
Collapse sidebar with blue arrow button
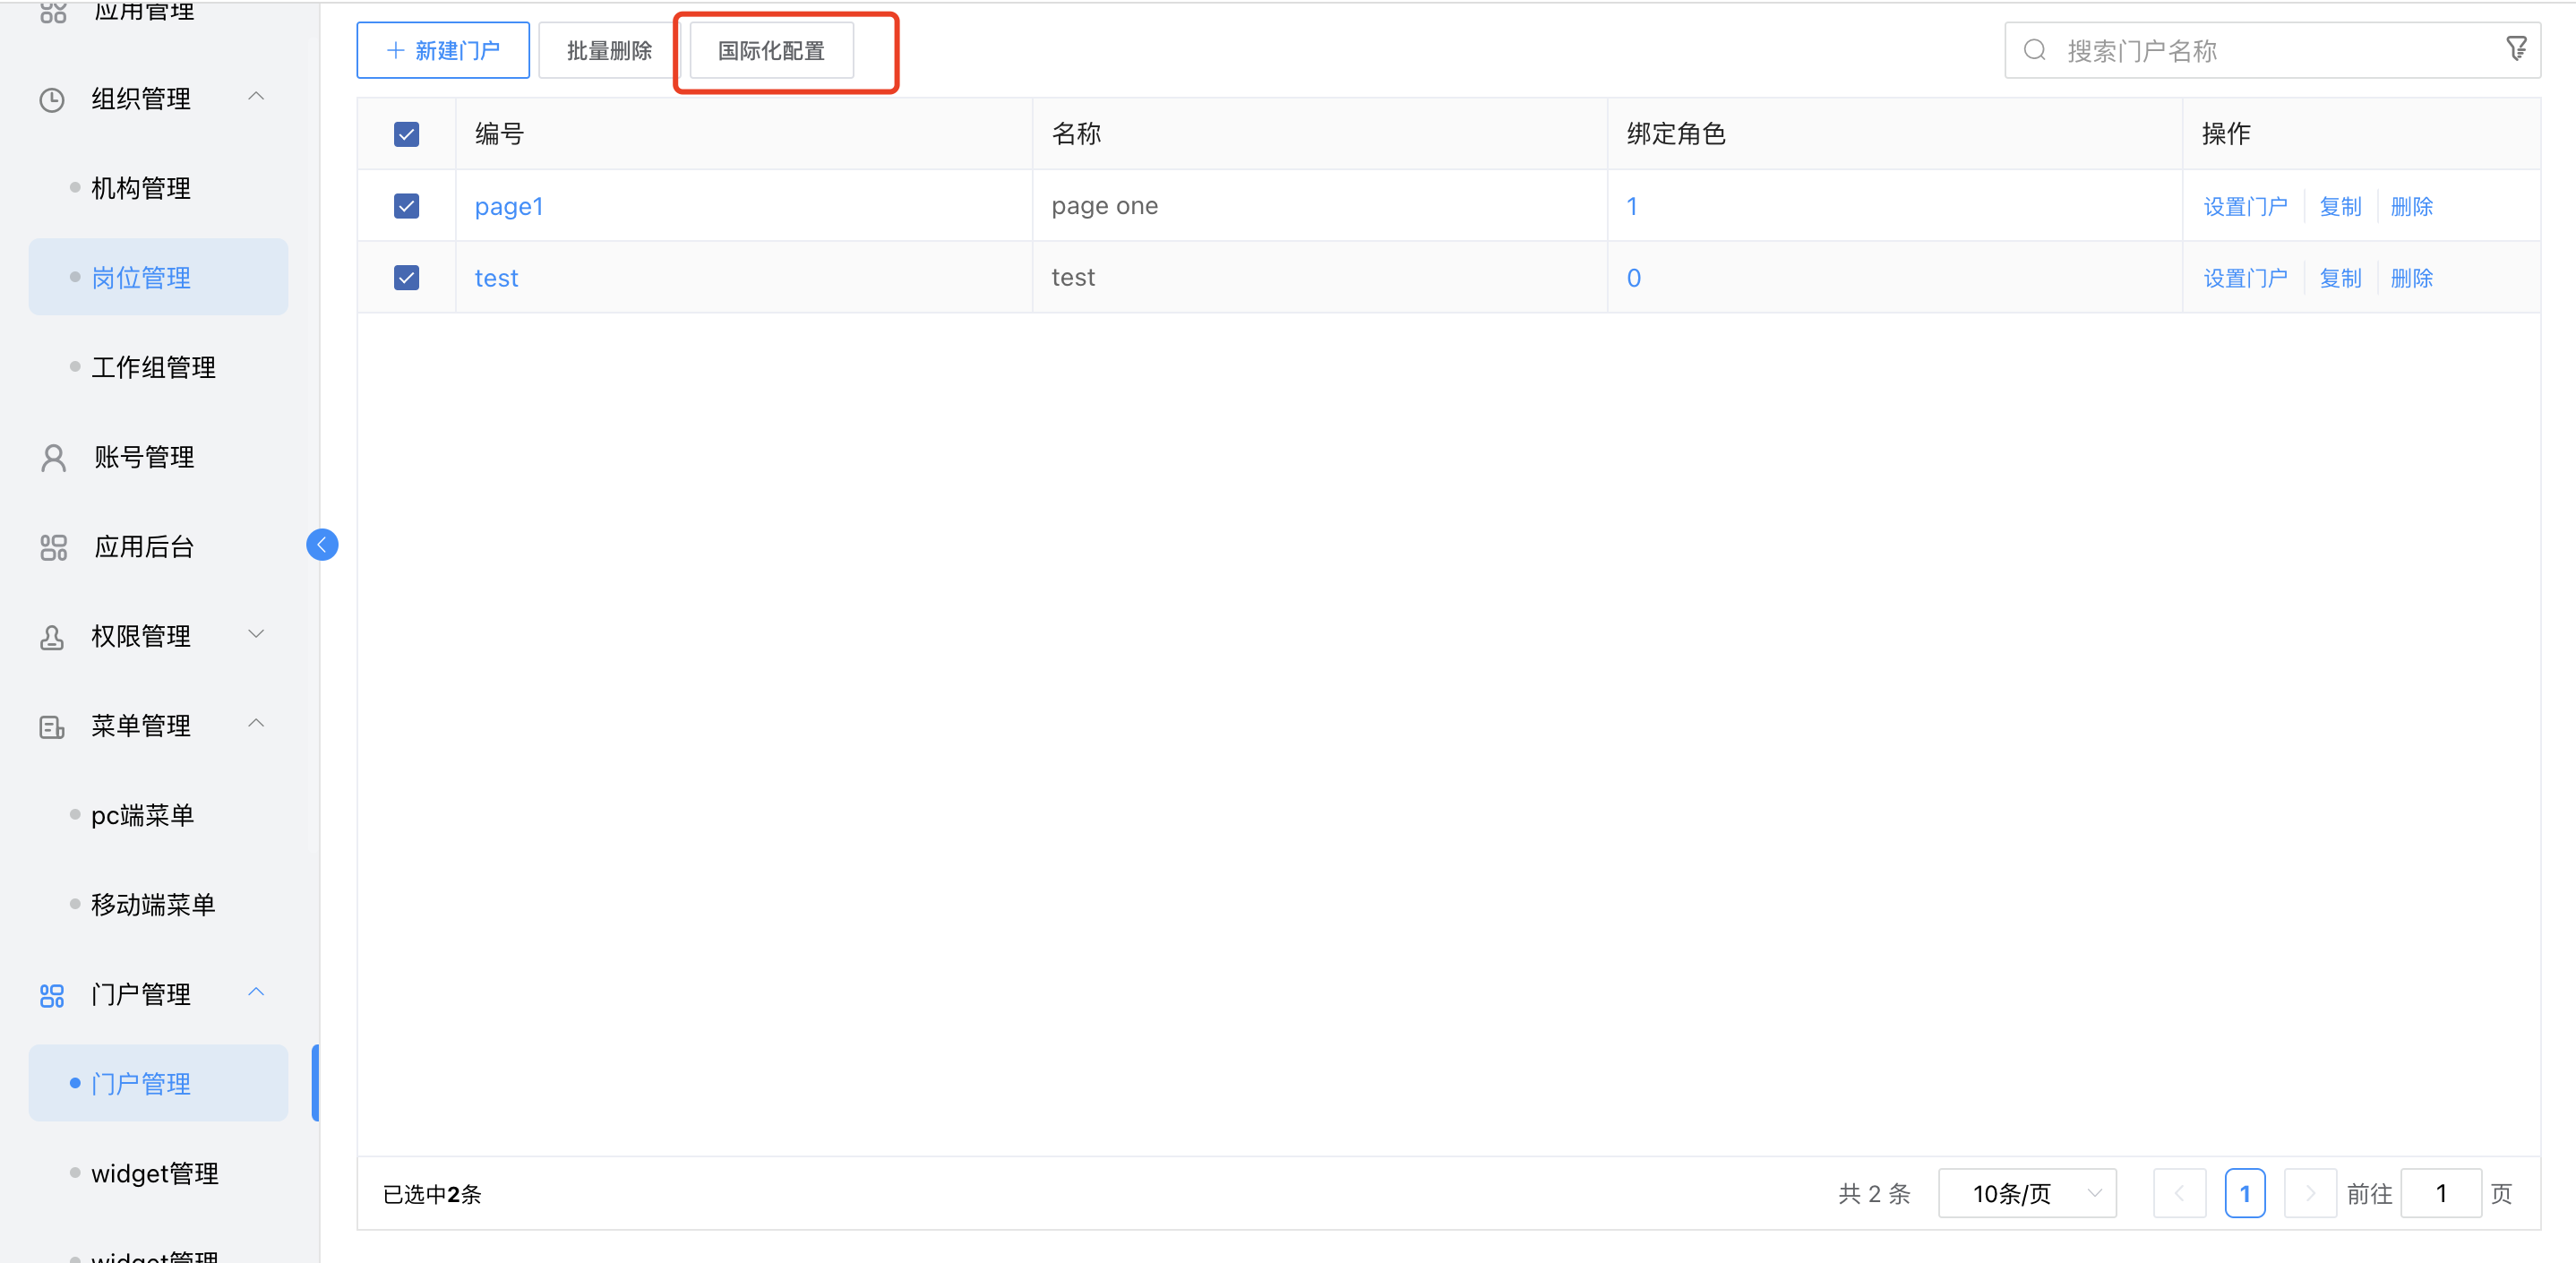pyautogui.click(x=322, y=545)
